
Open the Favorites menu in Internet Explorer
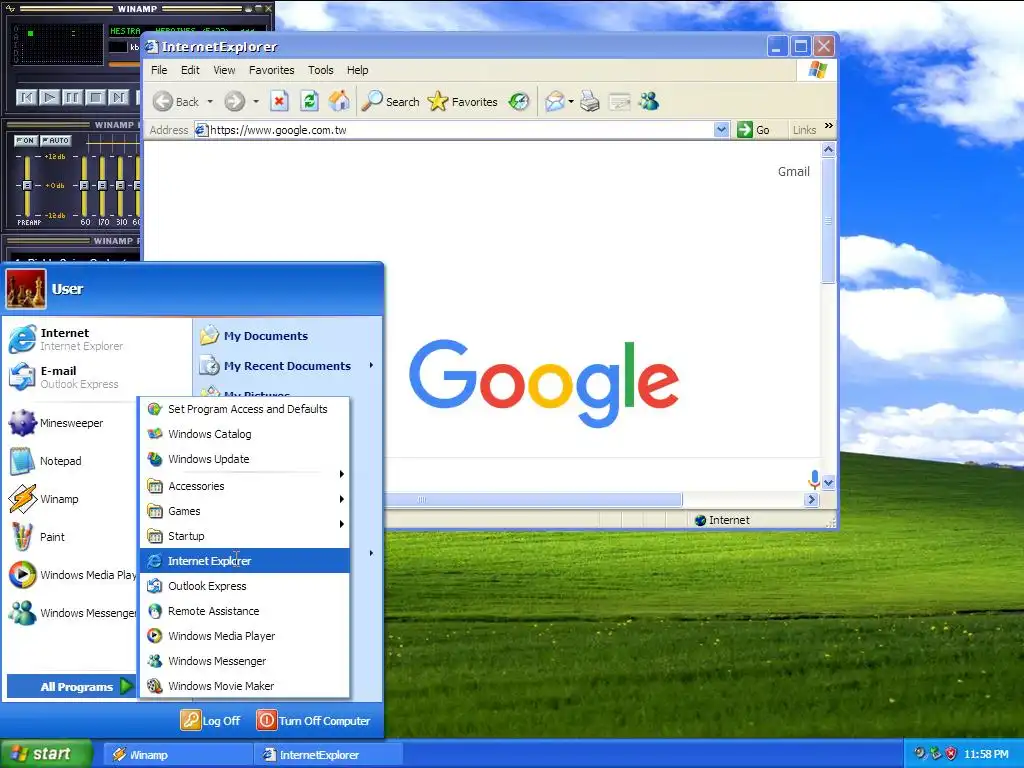[271, 70]
